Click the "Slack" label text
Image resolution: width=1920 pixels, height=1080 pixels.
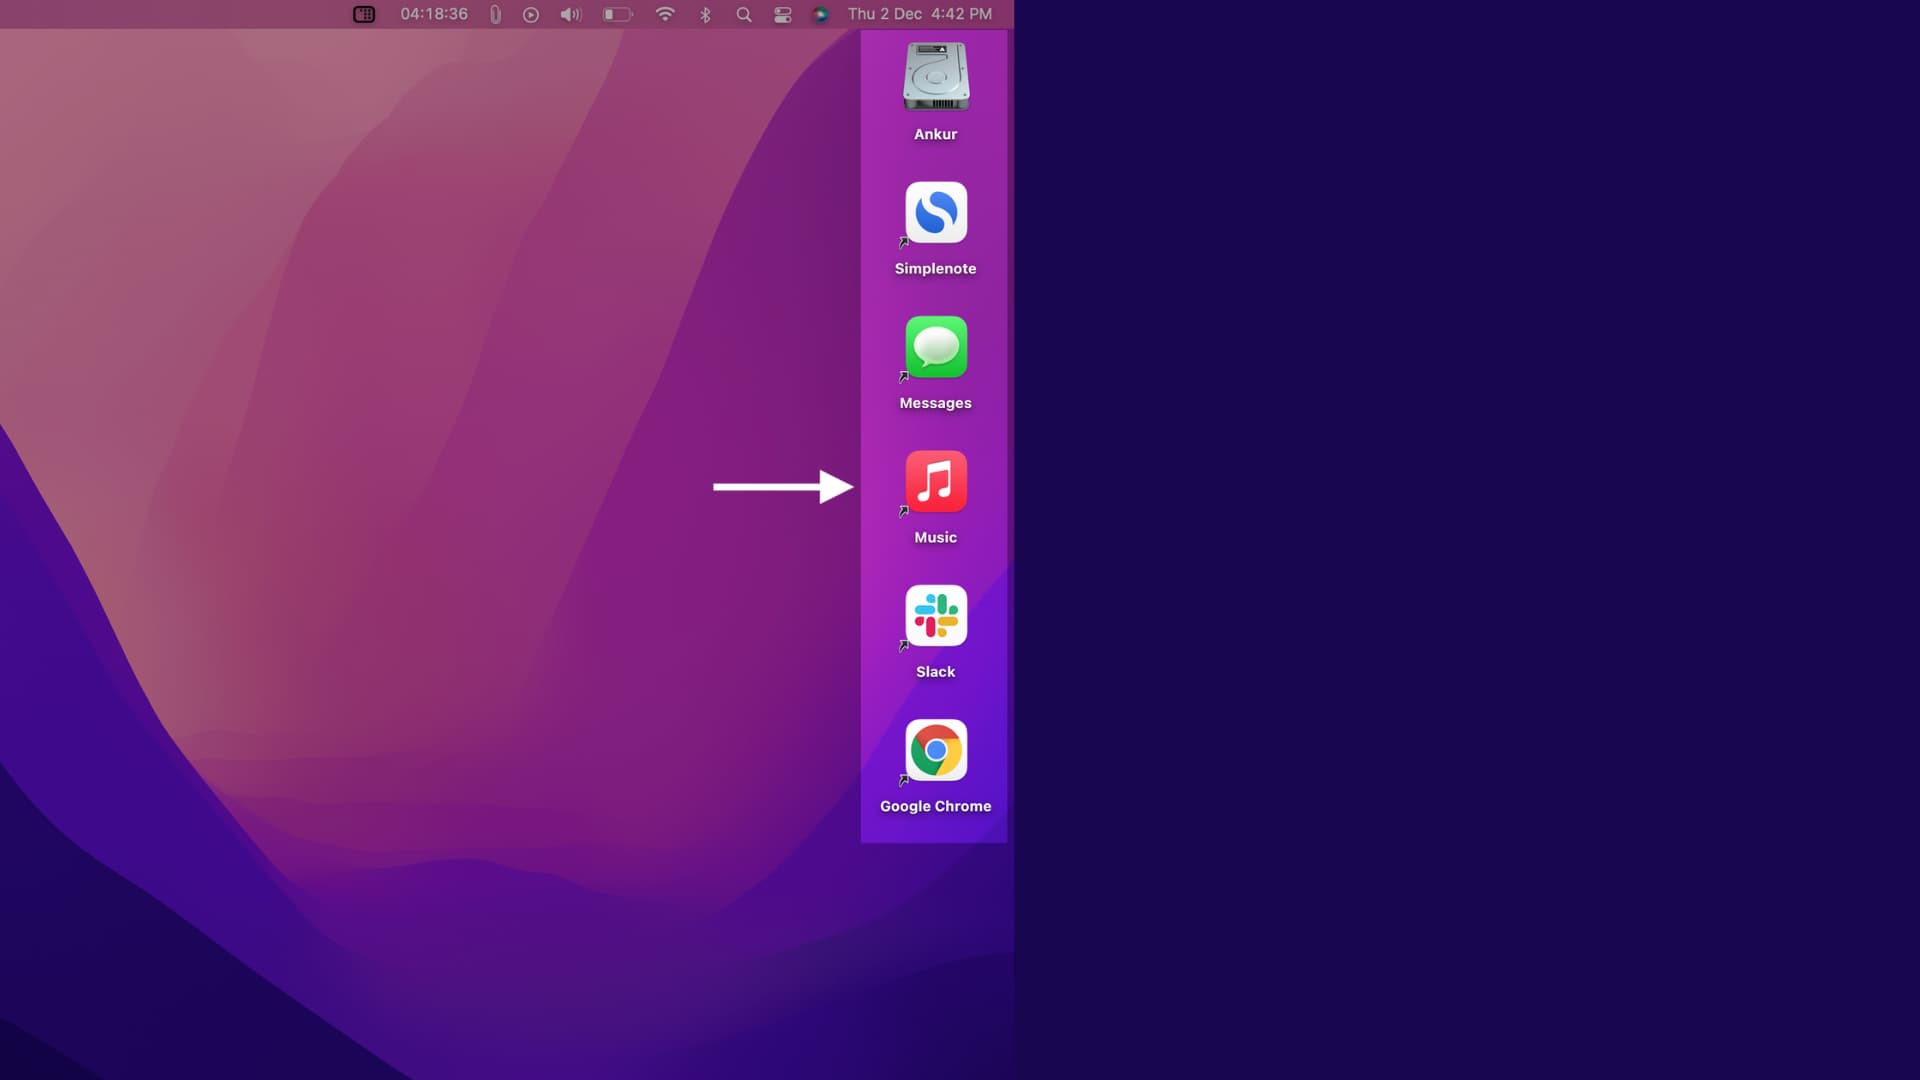pos(936,672)
